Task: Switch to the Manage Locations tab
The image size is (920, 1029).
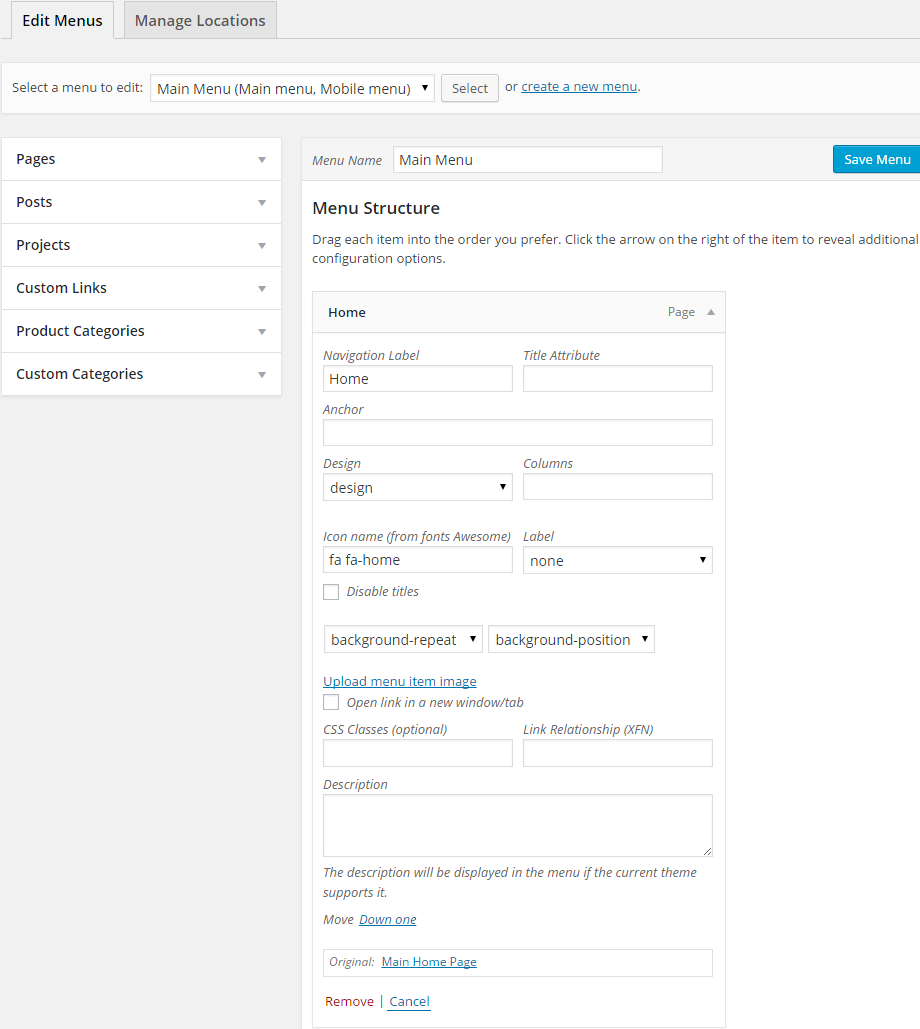Action: 200,20
